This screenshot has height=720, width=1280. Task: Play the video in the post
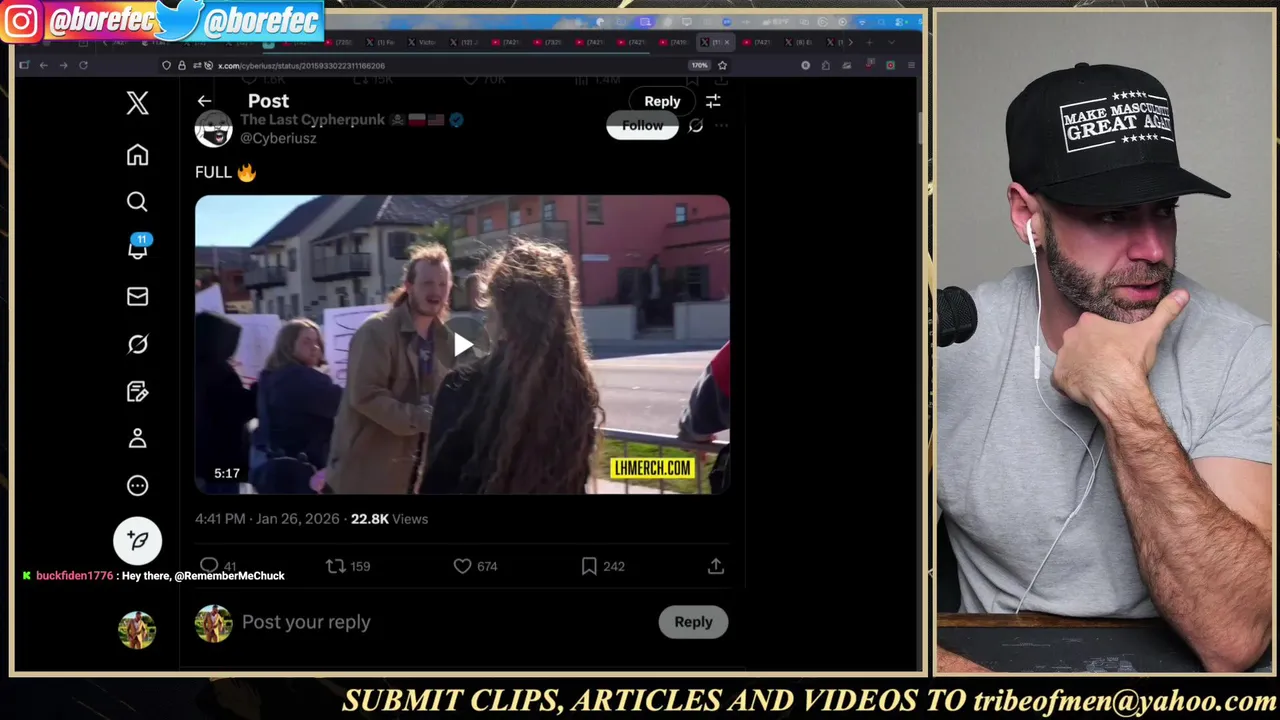462,345
